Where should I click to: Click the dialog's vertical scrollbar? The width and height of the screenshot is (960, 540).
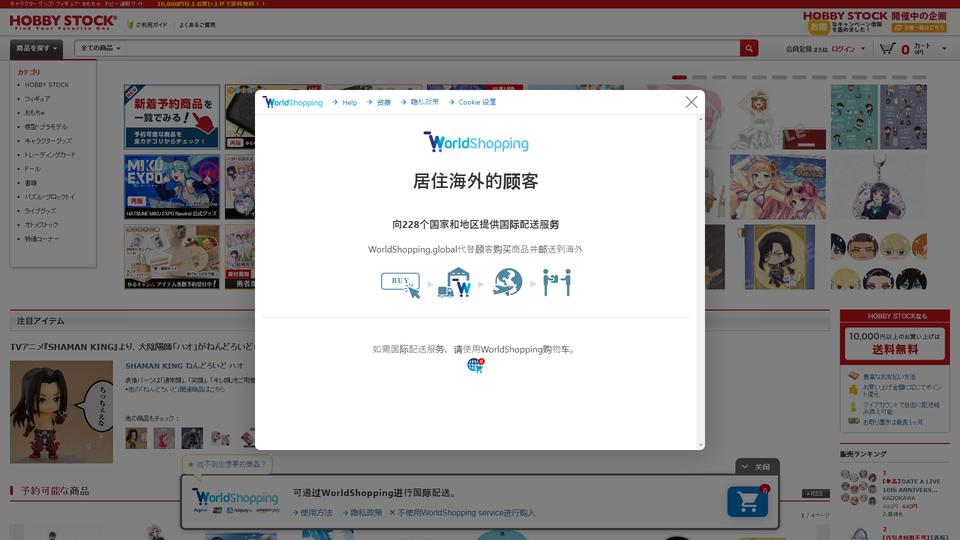point(700,282)
